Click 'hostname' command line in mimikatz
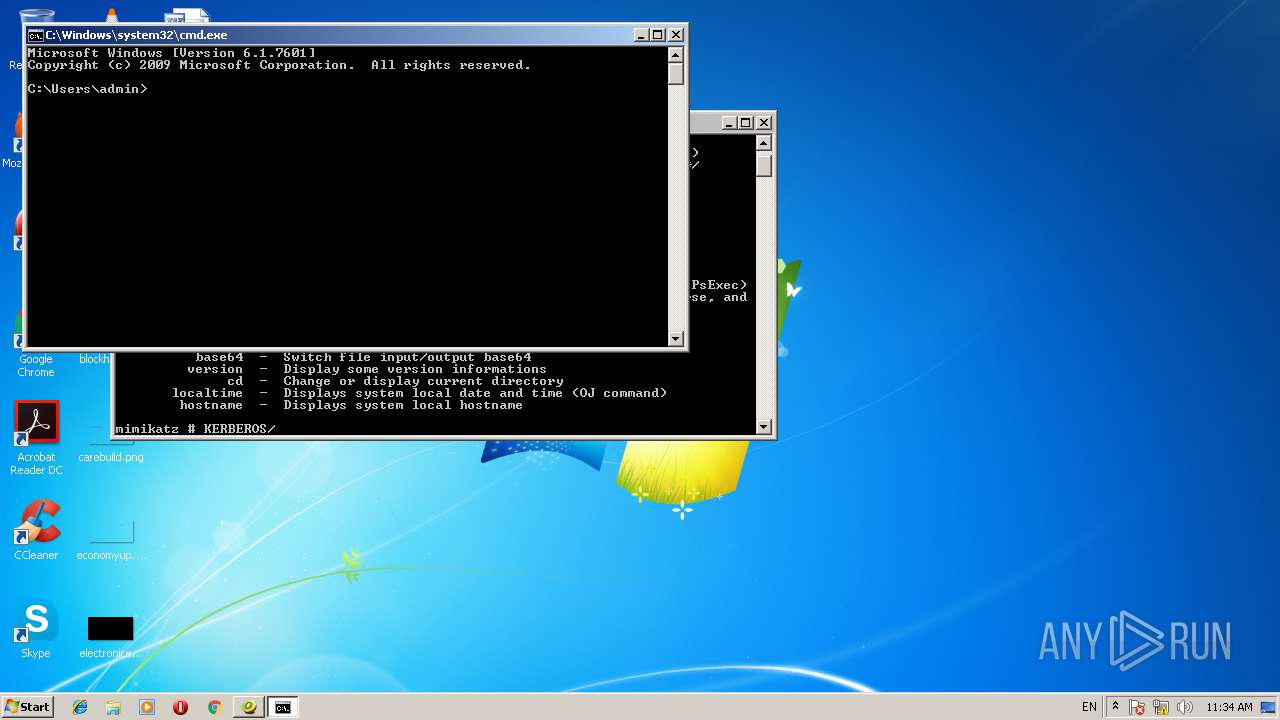The width and height of the screenshot is (1280, 720). (351, 405)
